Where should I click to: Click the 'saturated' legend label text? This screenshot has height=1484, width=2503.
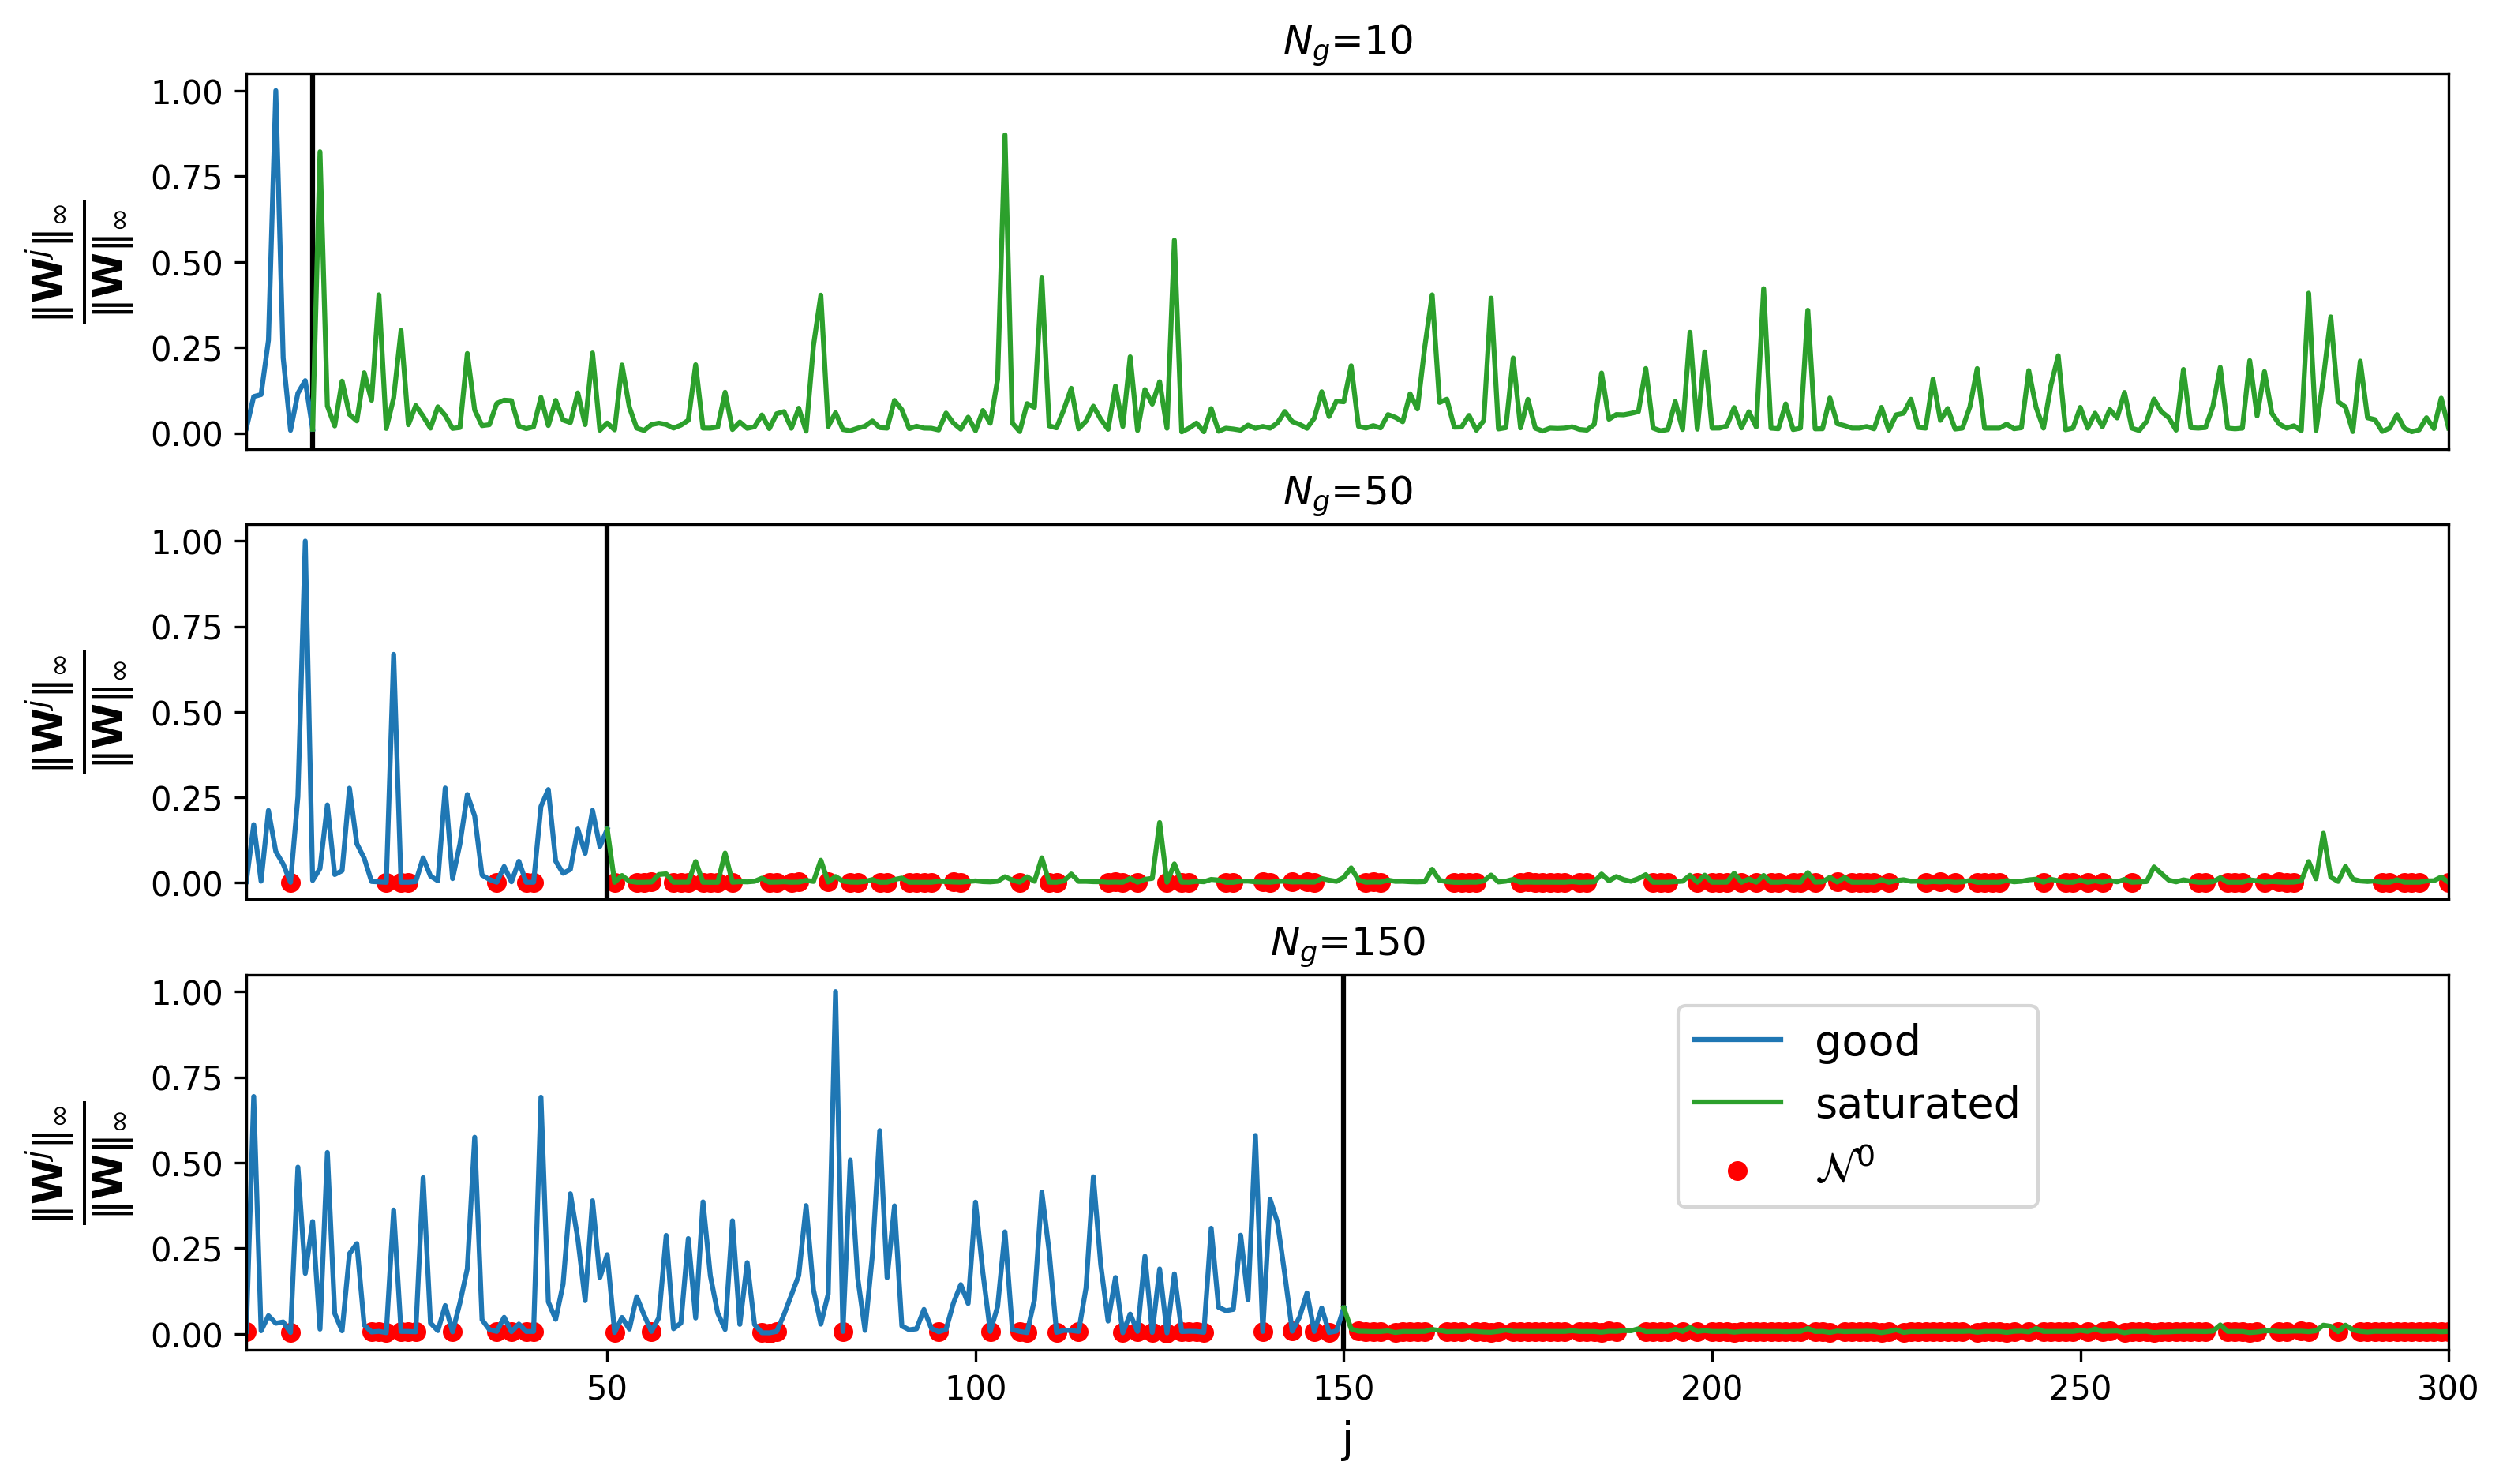(1917, 1103)
